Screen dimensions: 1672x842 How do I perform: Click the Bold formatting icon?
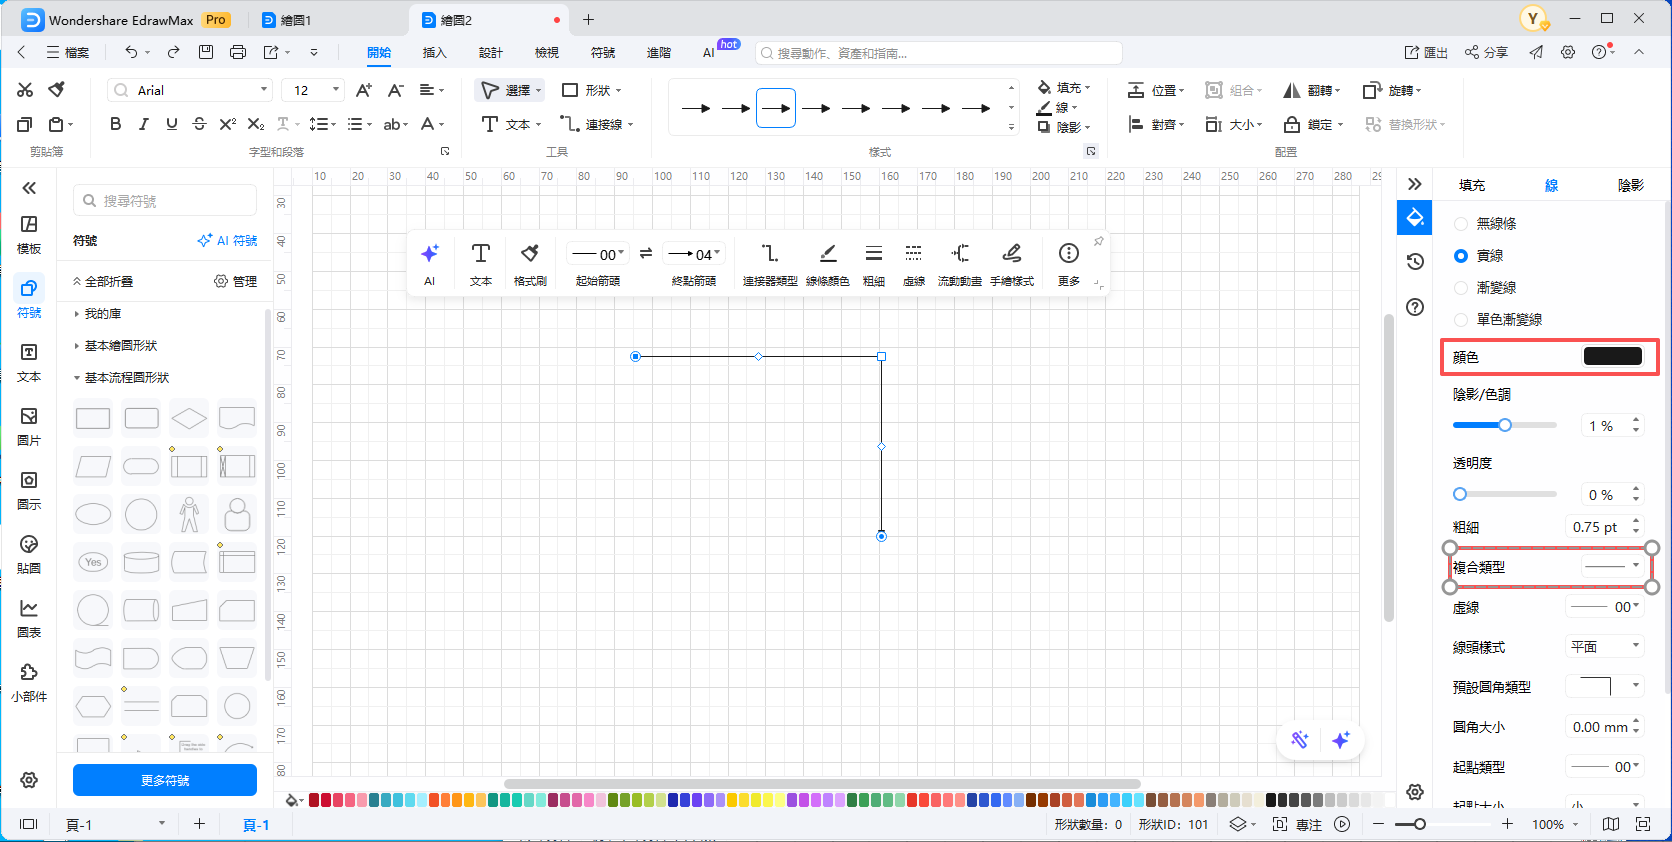[x=115, y=124]
